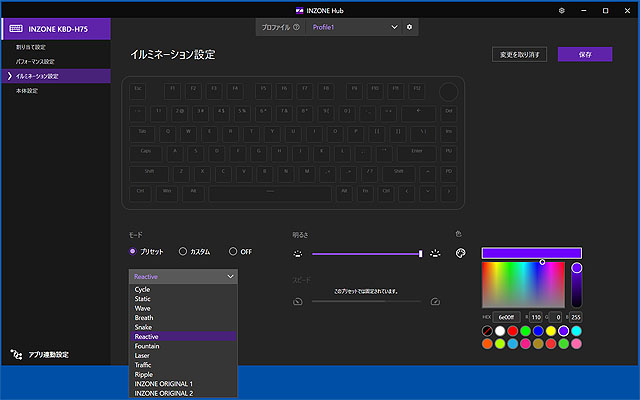Image resolution: width=640 pixels, height=400 pixels.
Task: Choose Snake from the preset list
Action: coord(183,327)
